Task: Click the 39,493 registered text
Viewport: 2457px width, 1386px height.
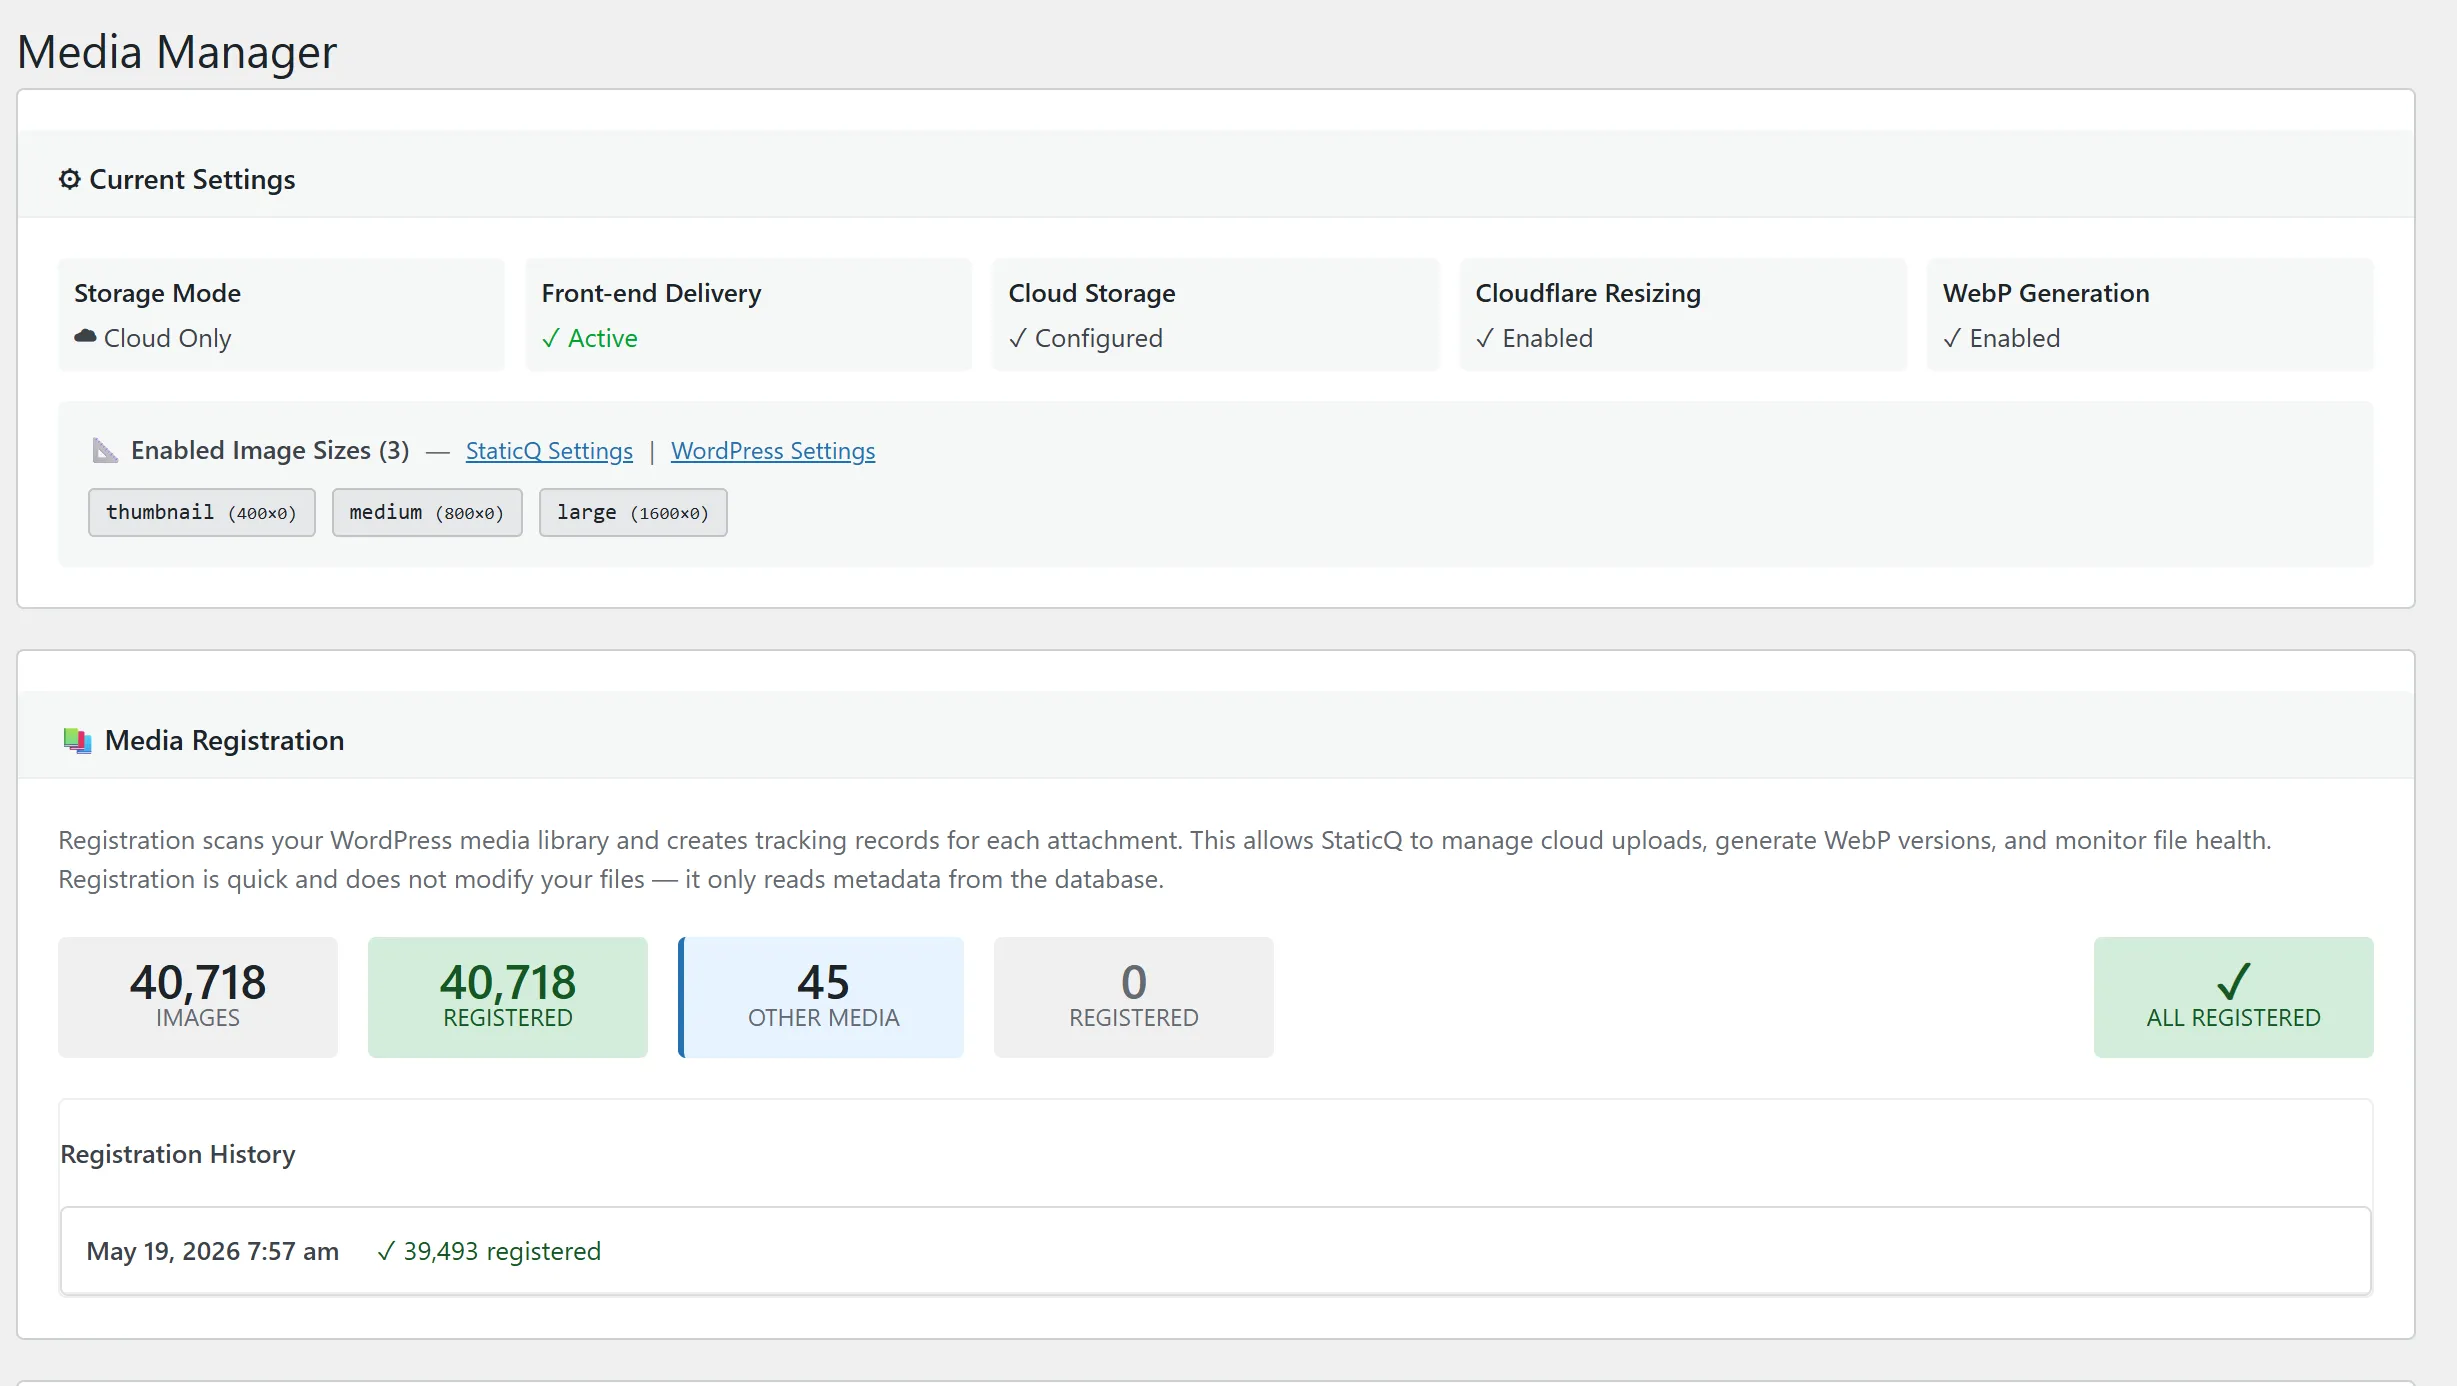Action: [502, 1251]
